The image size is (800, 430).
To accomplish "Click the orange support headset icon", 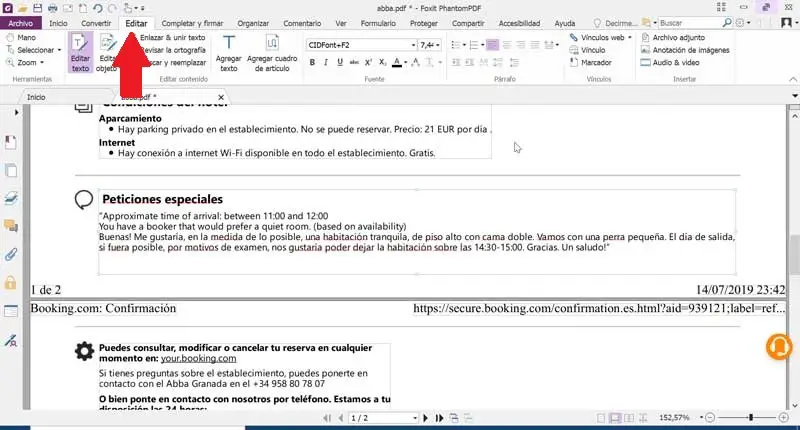I will 779,346.
